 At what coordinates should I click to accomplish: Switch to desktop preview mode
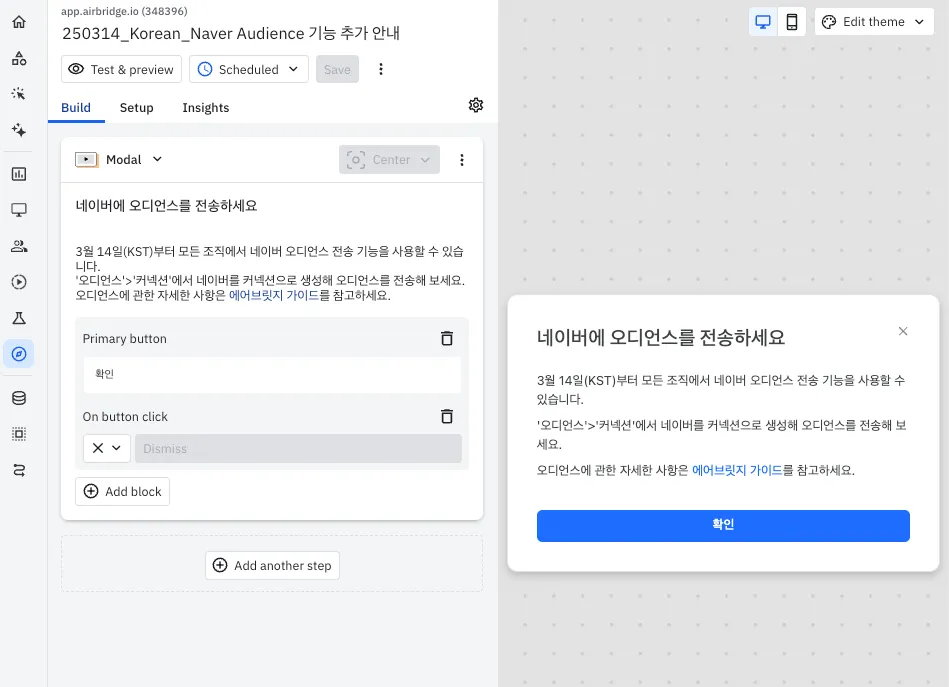(x=763, y=22)
